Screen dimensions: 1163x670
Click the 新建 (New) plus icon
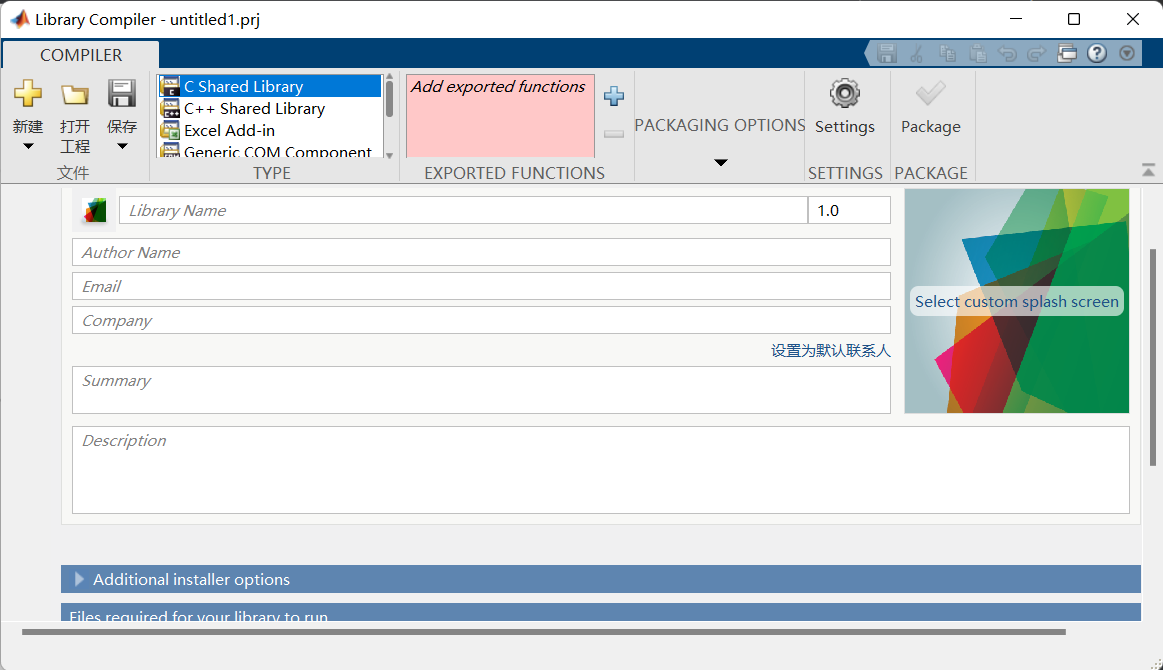tap(28, 95)
